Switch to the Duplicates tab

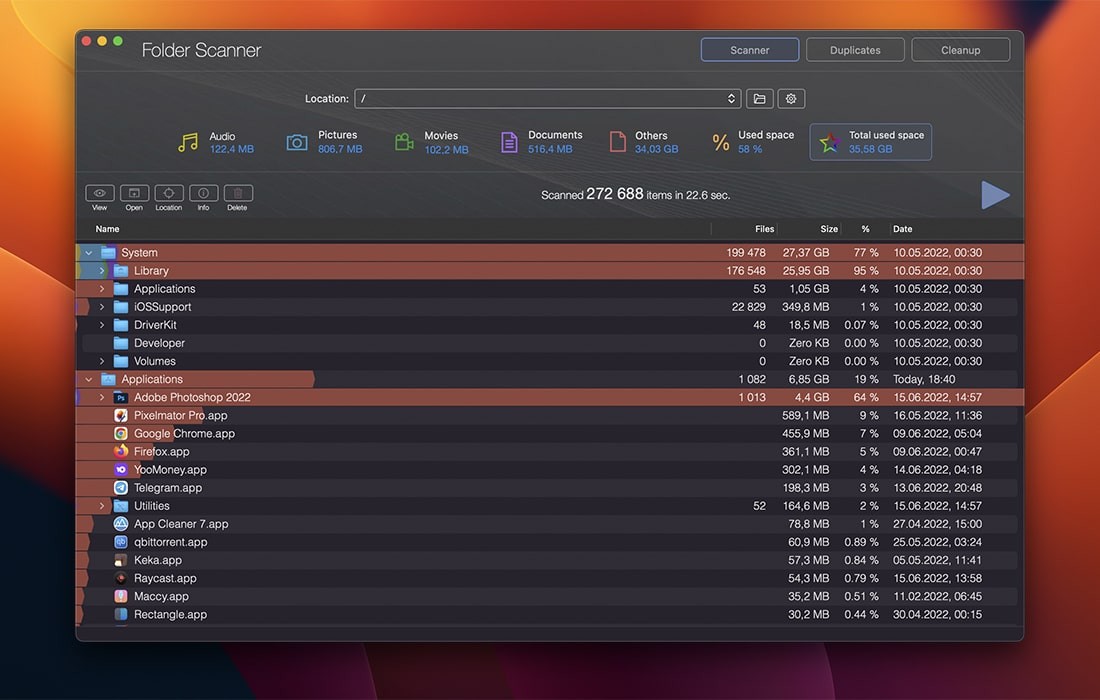tap(855, 50)
